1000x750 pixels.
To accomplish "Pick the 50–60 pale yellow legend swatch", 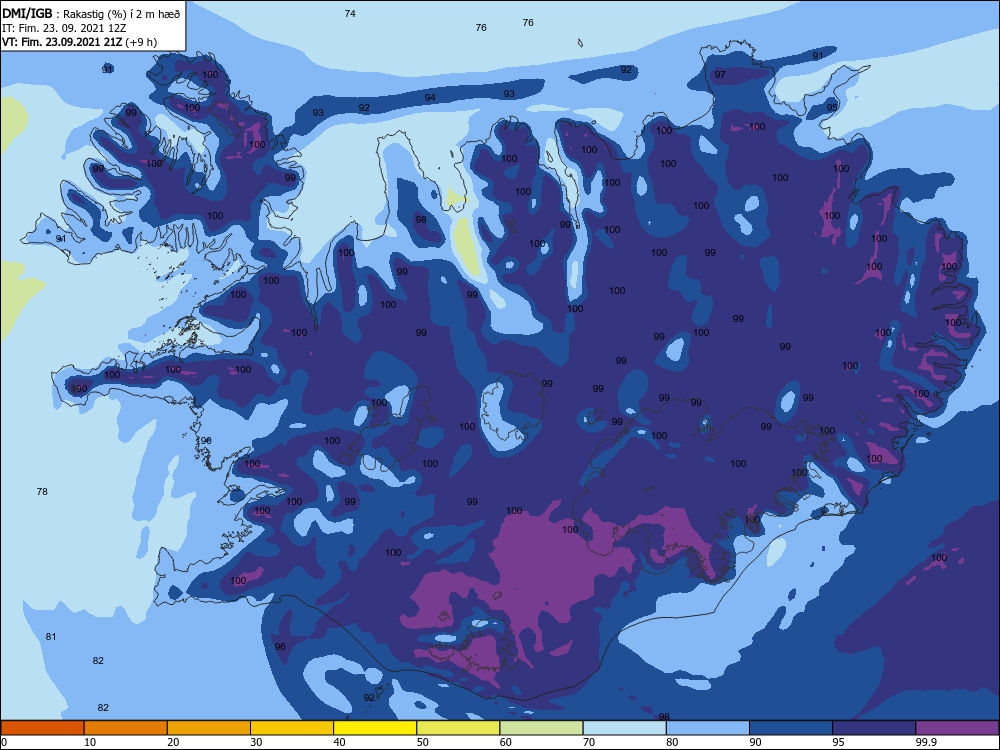I will tap(458, 728).
